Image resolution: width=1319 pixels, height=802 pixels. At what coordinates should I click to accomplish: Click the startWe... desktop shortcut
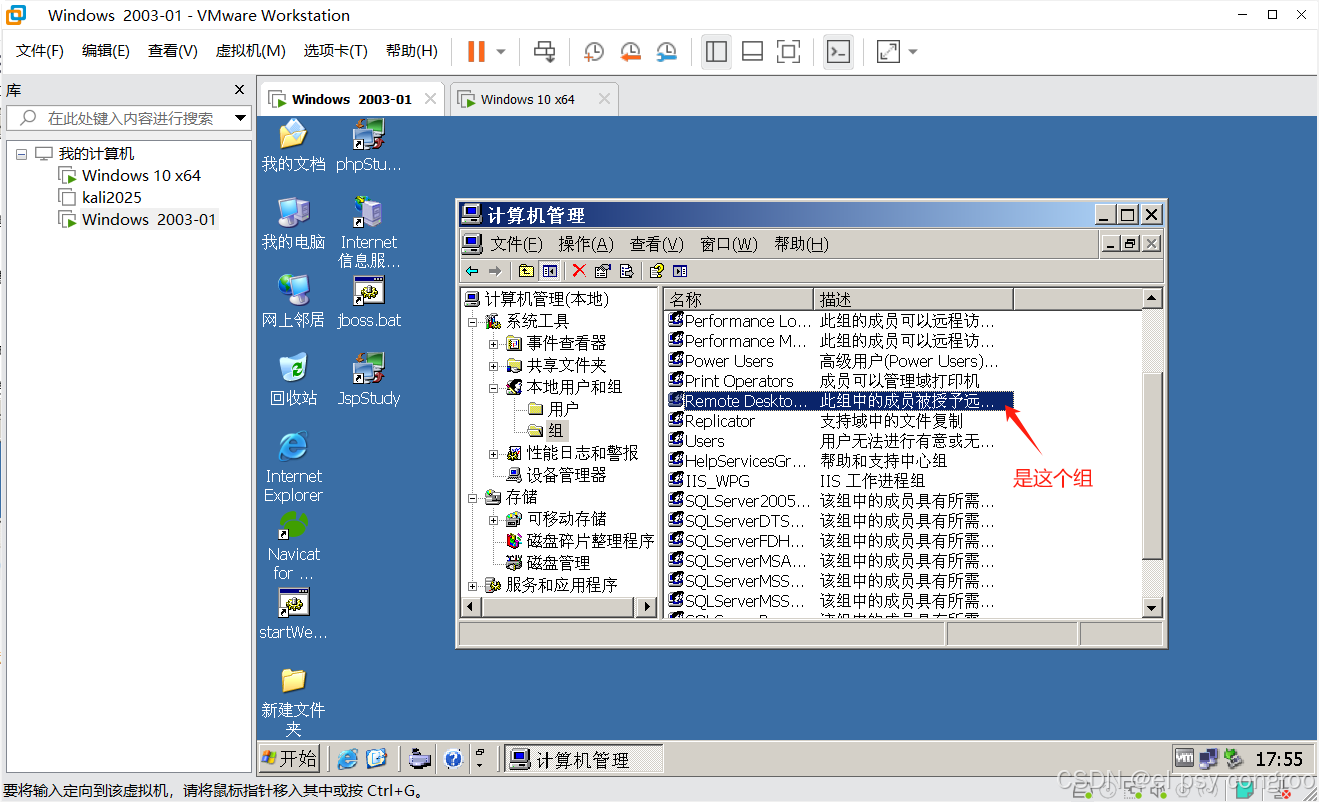293,614
